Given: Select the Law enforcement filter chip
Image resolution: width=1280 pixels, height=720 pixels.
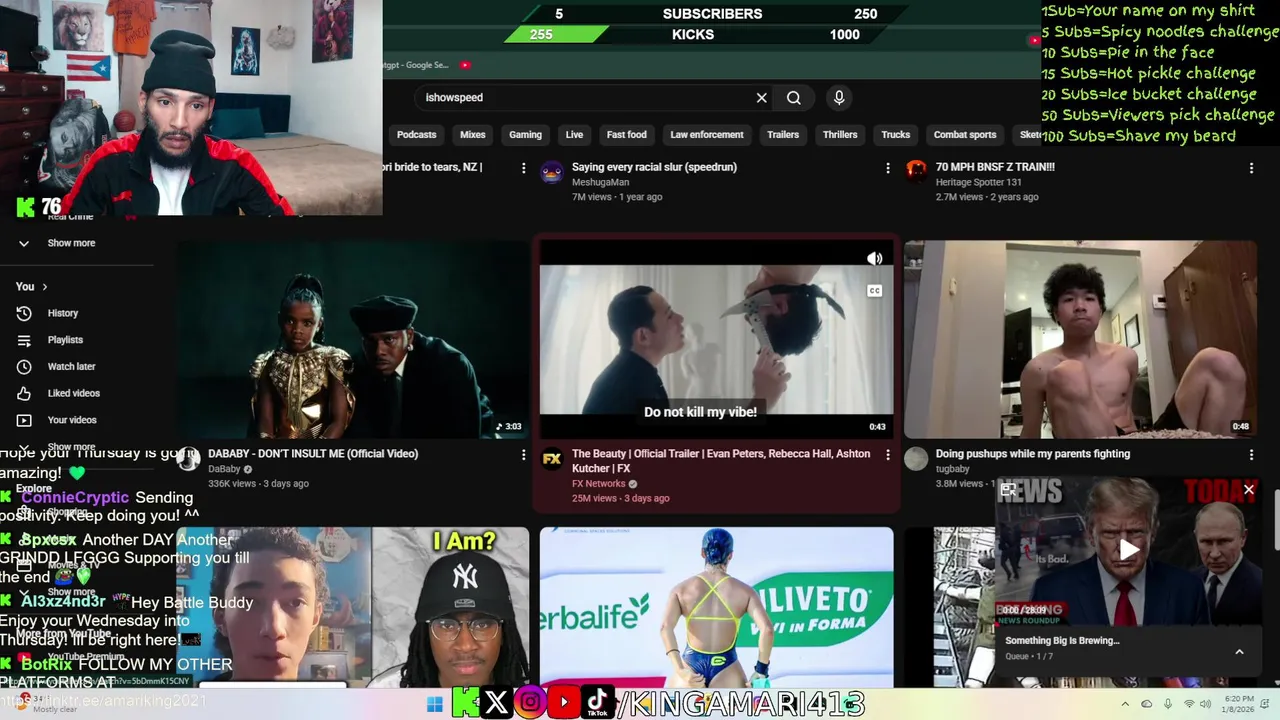Looking at the screenshot, I should tap(707, 134).
